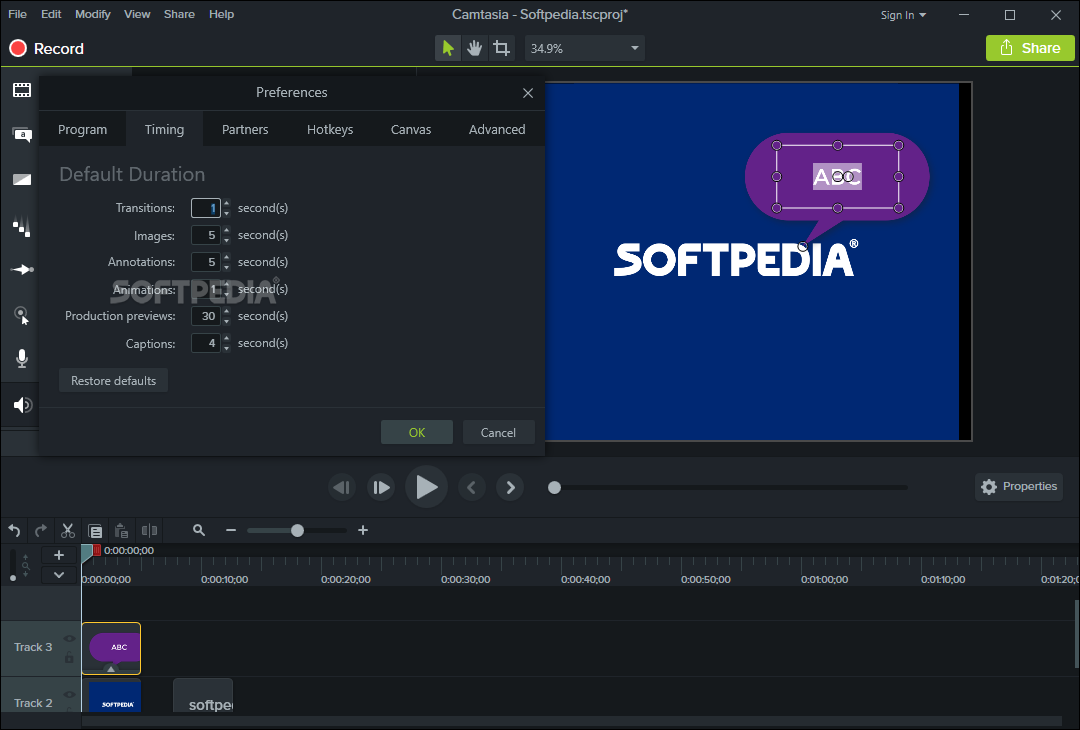Open the Voice Narration microphone panel
Viewport: 1080px width, 730px height.
coord(22,359)
